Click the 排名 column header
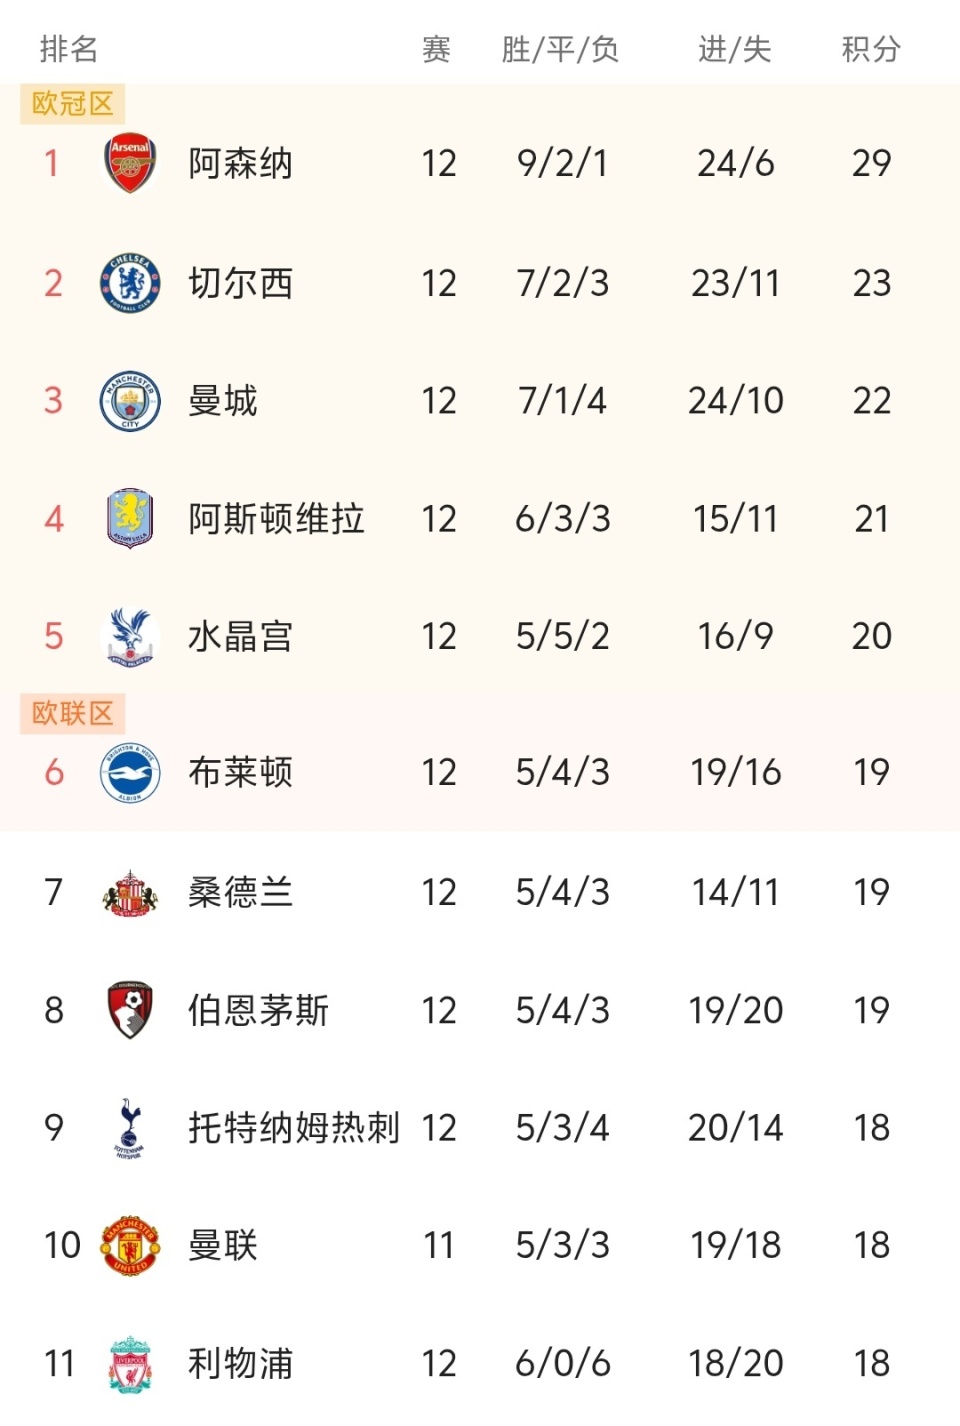 coord(69,48)
